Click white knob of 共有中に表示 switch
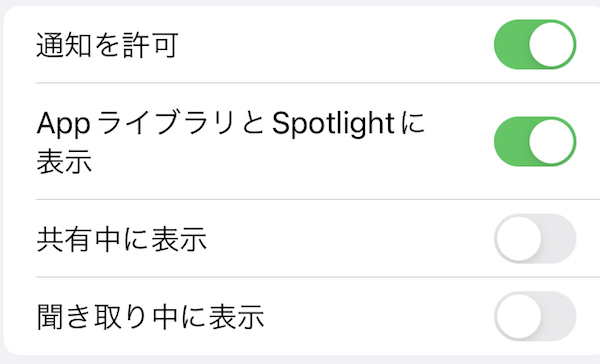 519,238
